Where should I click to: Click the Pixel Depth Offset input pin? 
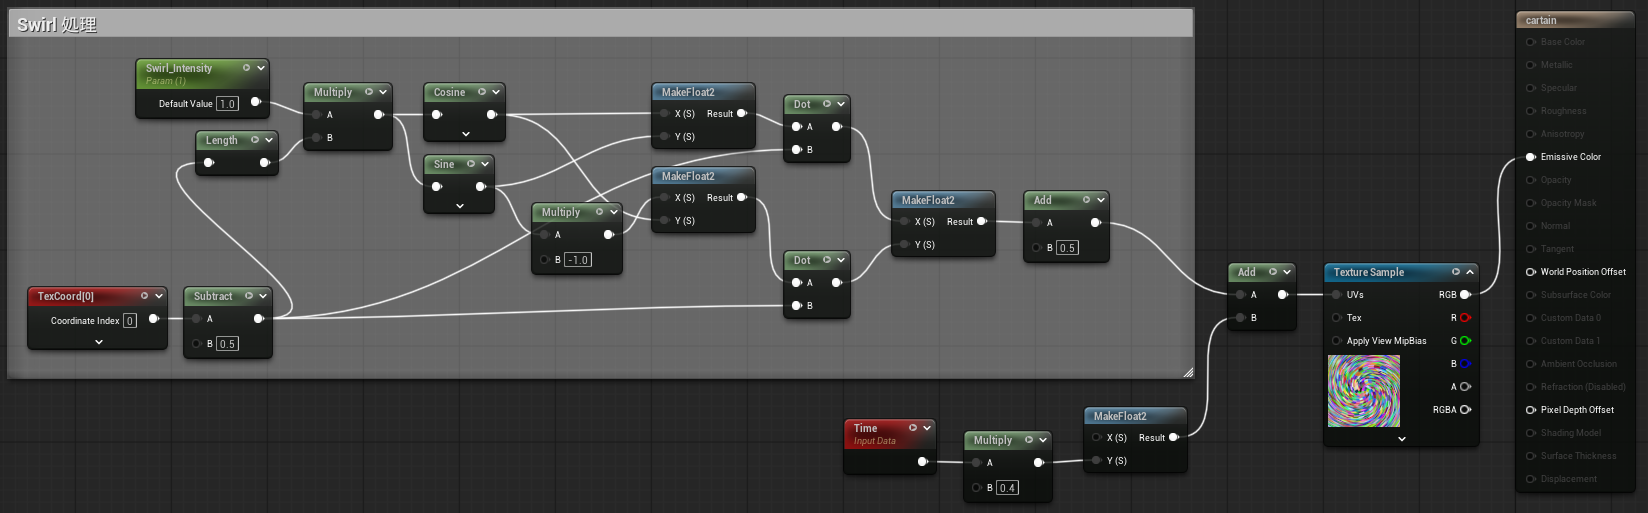(x=1531, y=410)
